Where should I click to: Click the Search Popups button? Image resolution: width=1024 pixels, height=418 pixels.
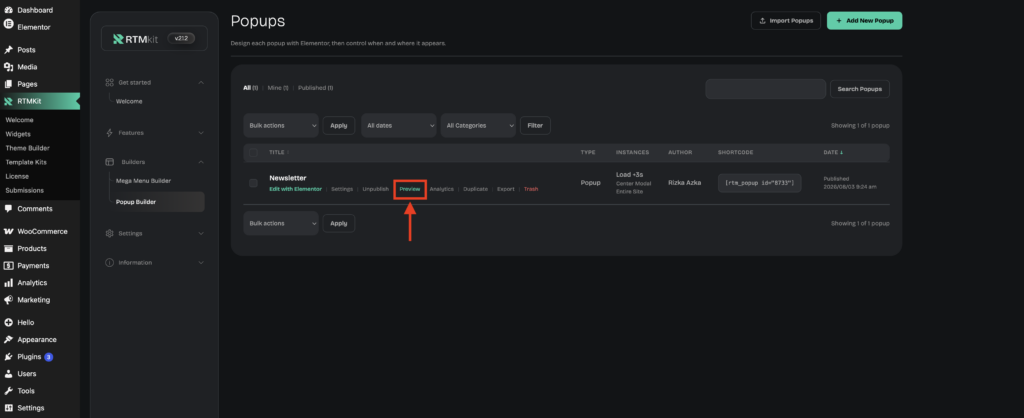859,89
